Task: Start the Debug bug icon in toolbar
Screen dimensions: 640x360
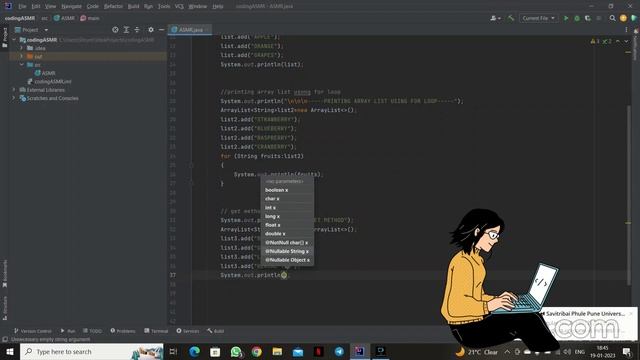Action: coord(577,18)
